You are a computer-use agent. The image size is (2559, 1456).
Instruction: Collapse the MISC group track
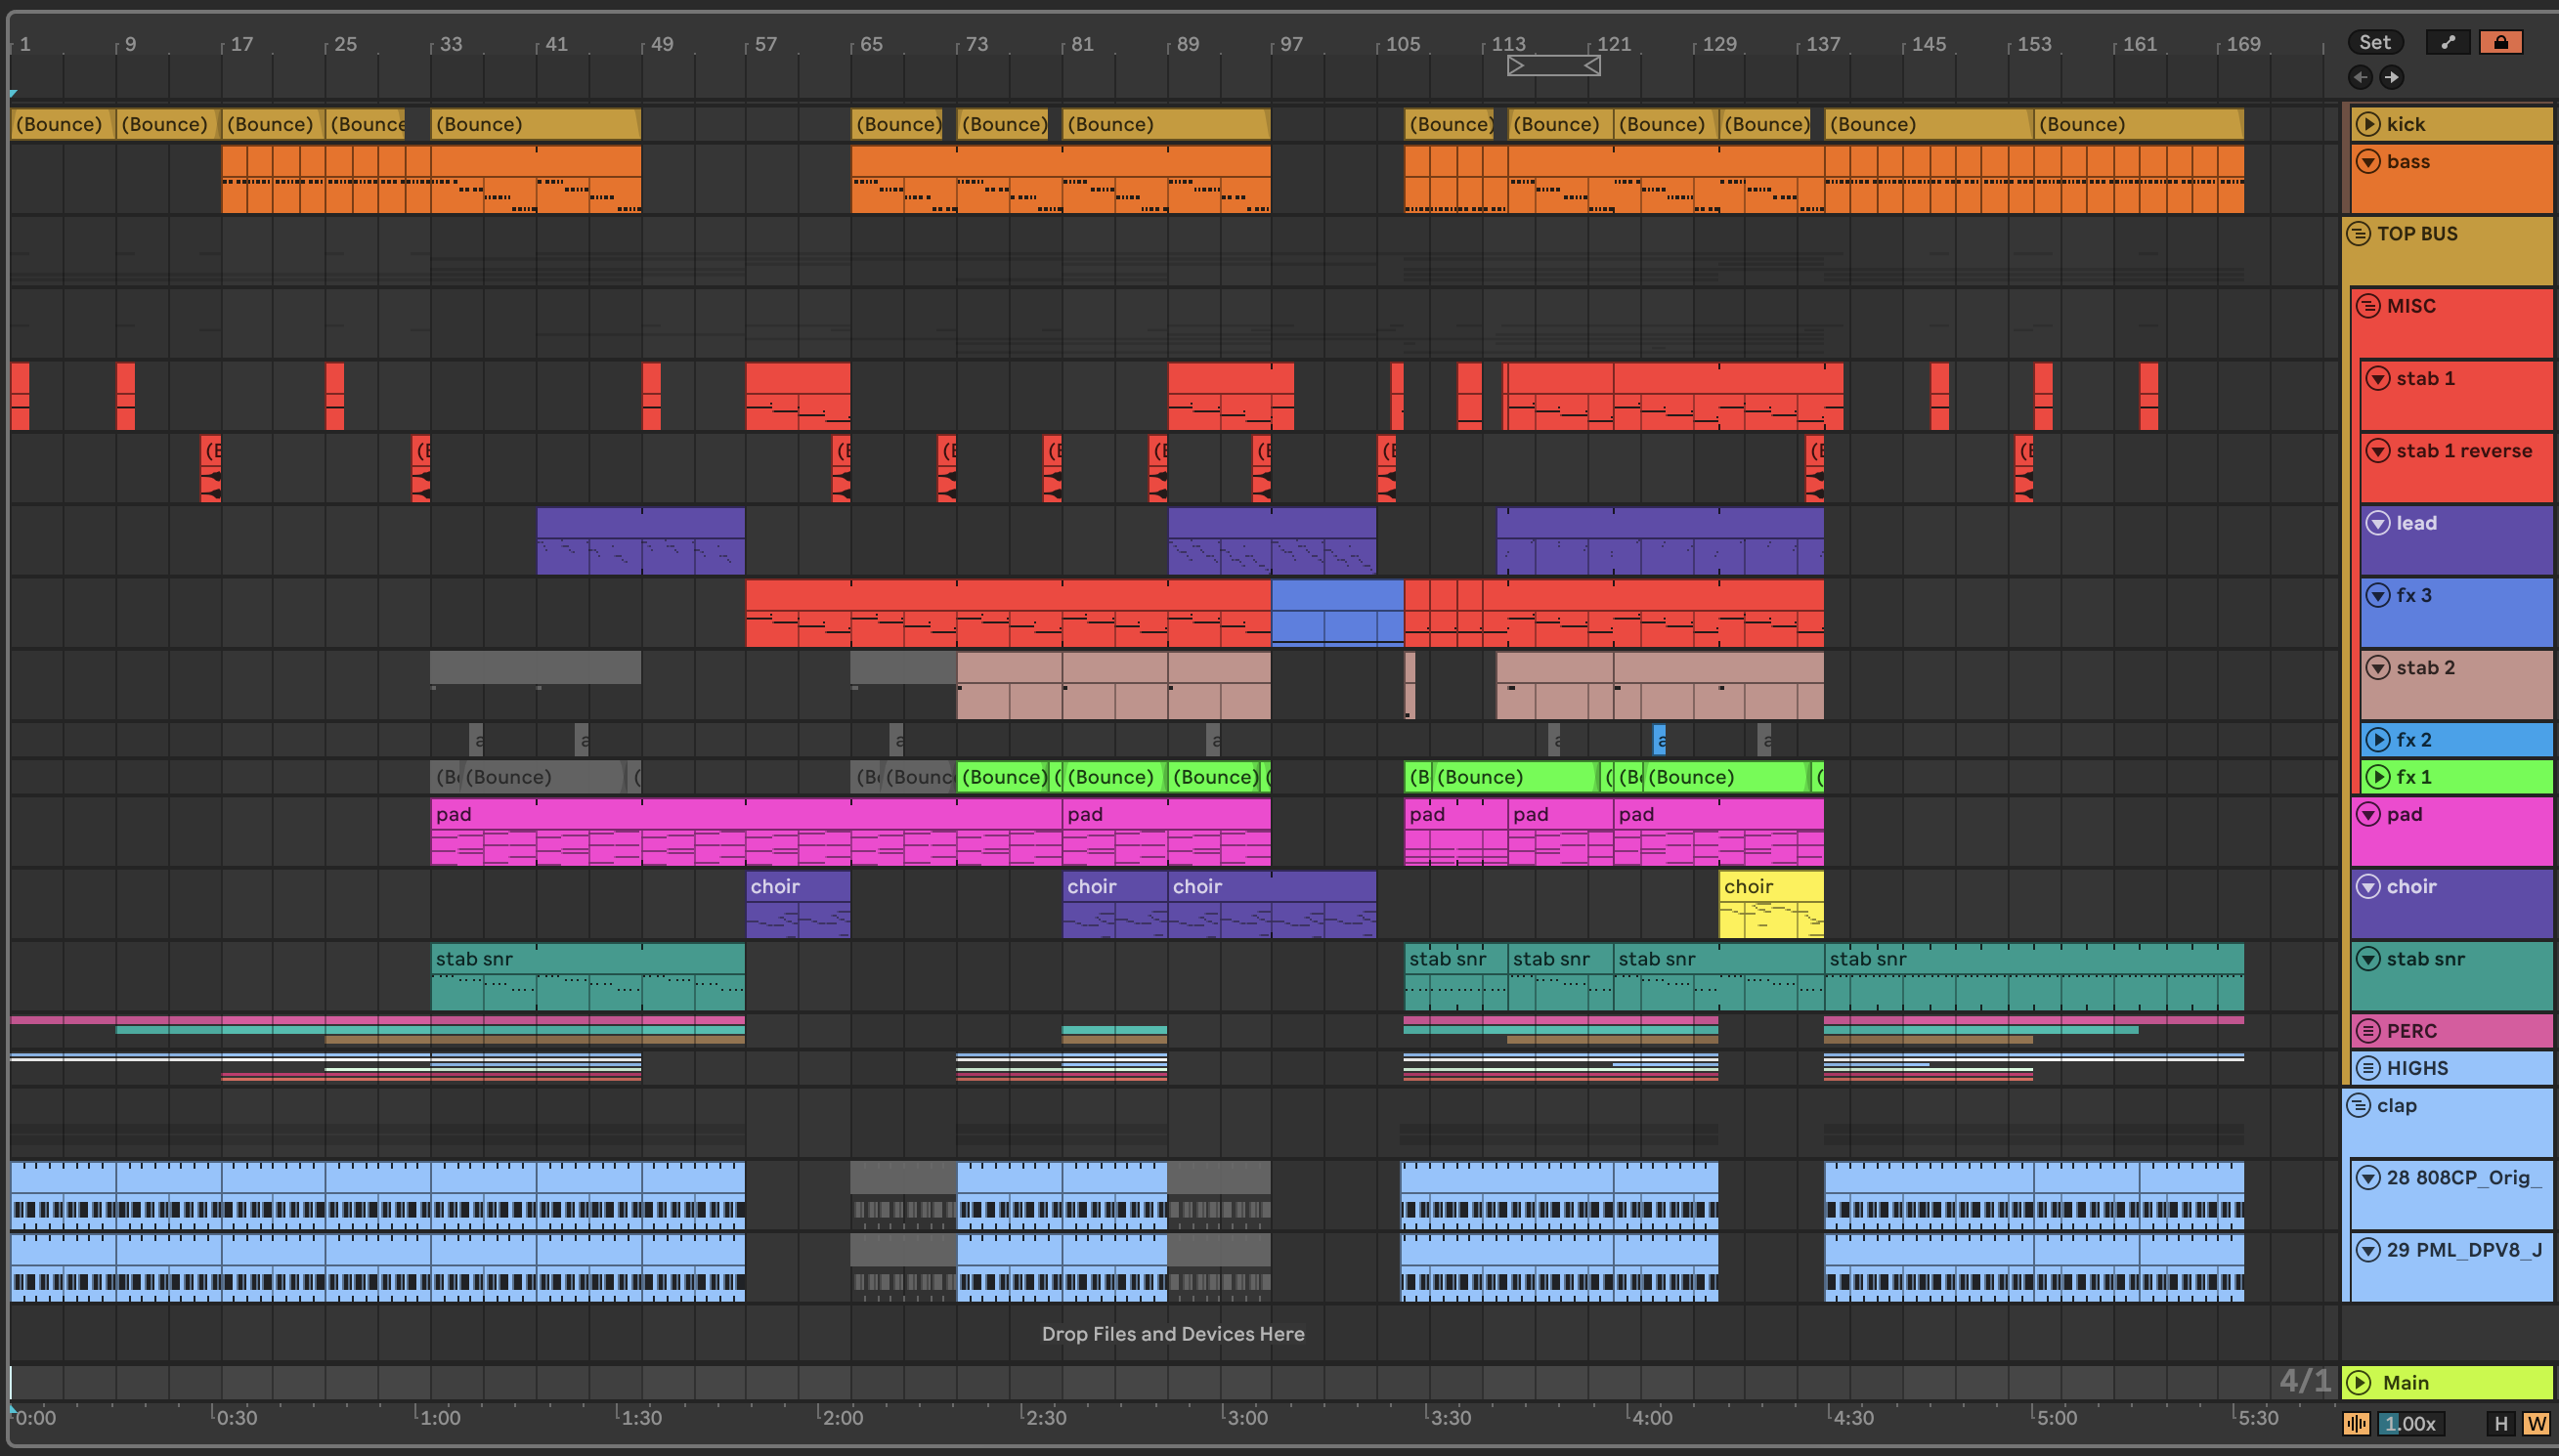2367,306
